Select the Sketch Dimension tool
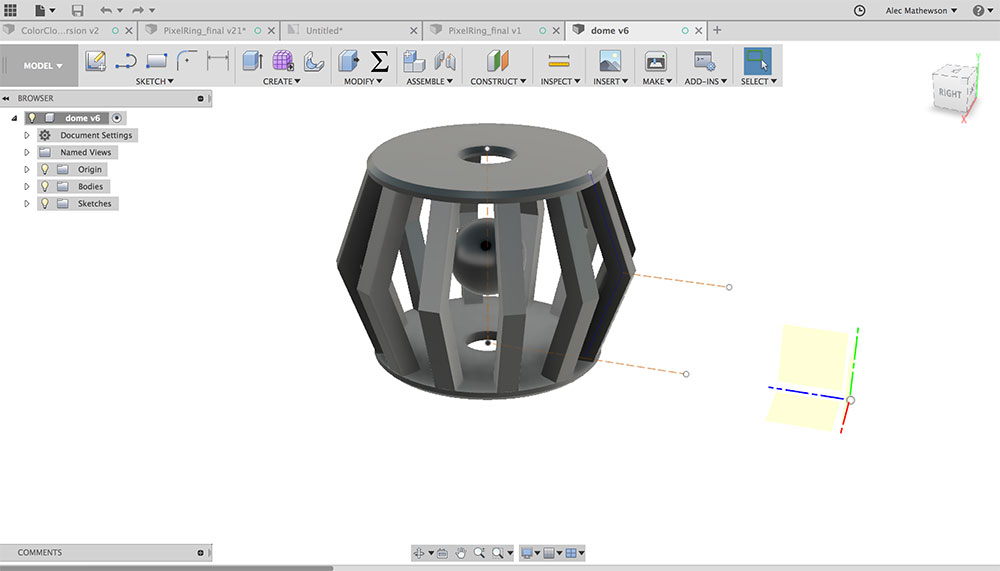Screen dimensions: 1000x571 217,61
